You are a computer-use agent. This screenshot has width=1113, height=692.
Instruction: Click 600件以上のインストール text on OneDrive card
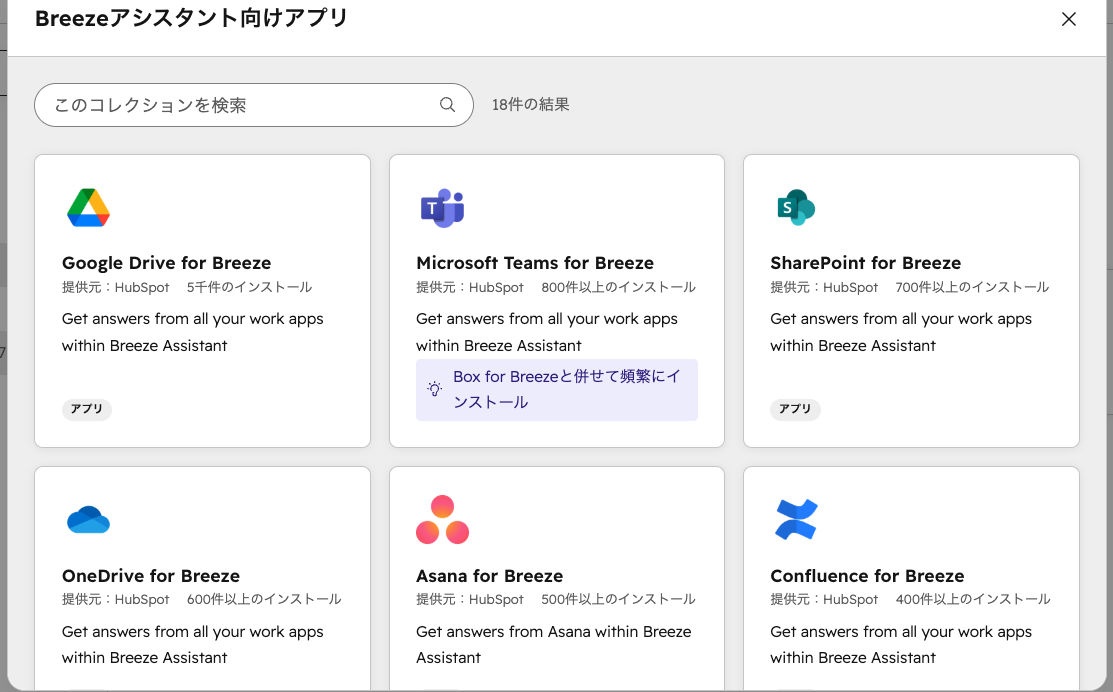(x=264, y=600)
